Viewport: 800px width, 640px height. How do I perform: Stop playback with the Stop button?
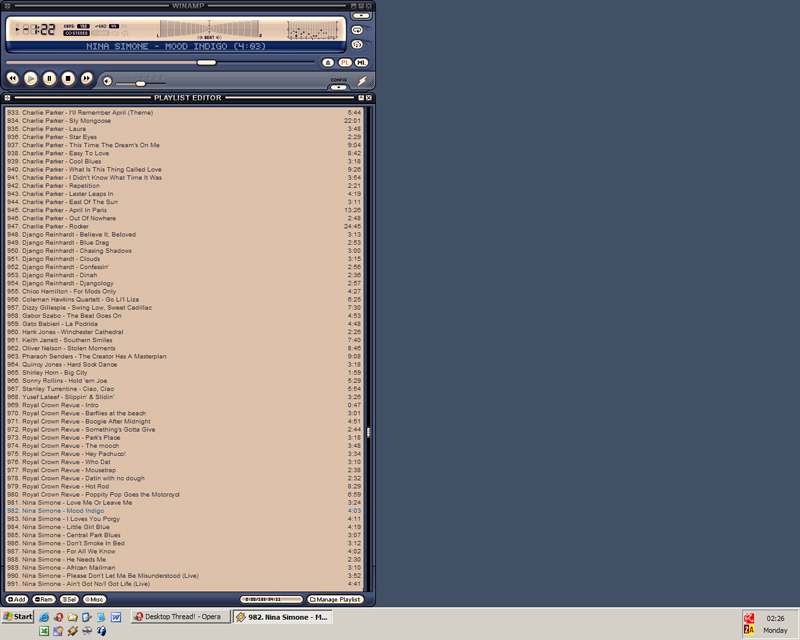[68, 78]
